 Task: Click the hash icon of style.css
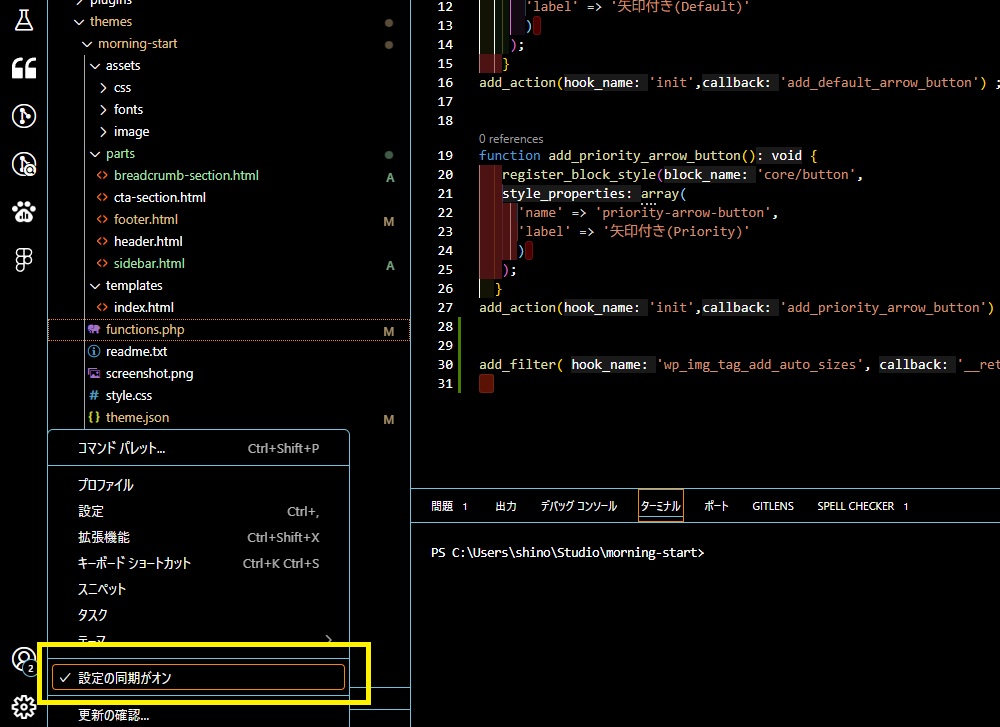coord(94,395)
